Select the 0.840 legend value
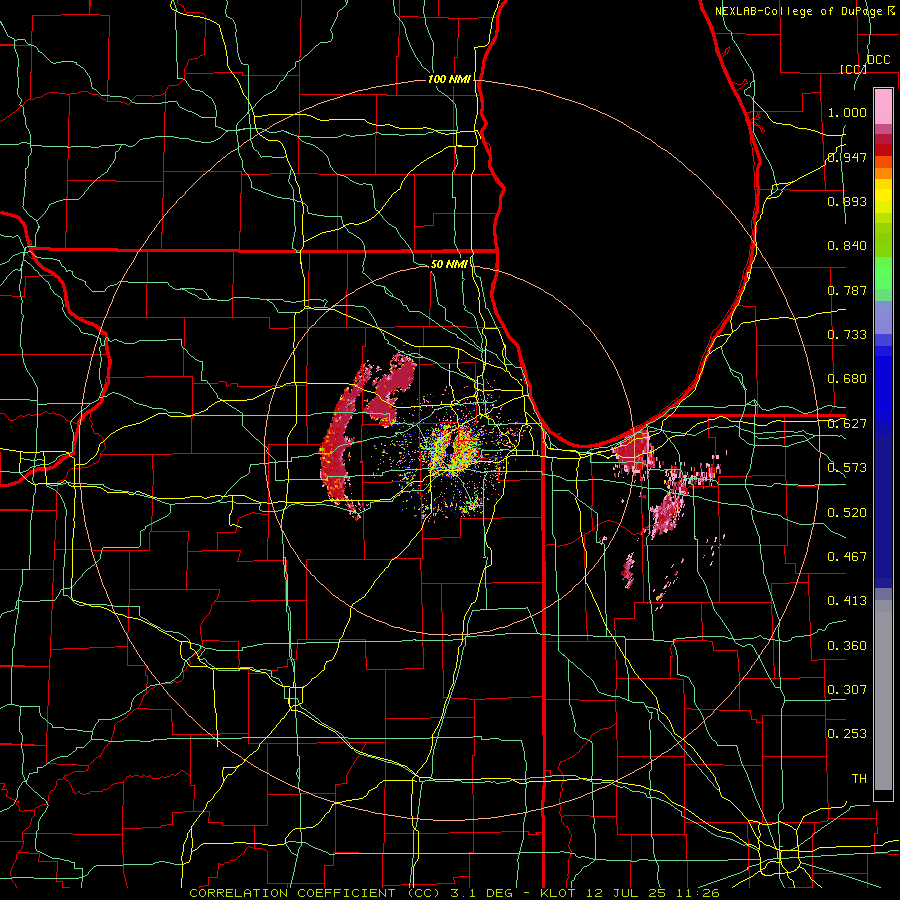 click(x=847, y=246)
